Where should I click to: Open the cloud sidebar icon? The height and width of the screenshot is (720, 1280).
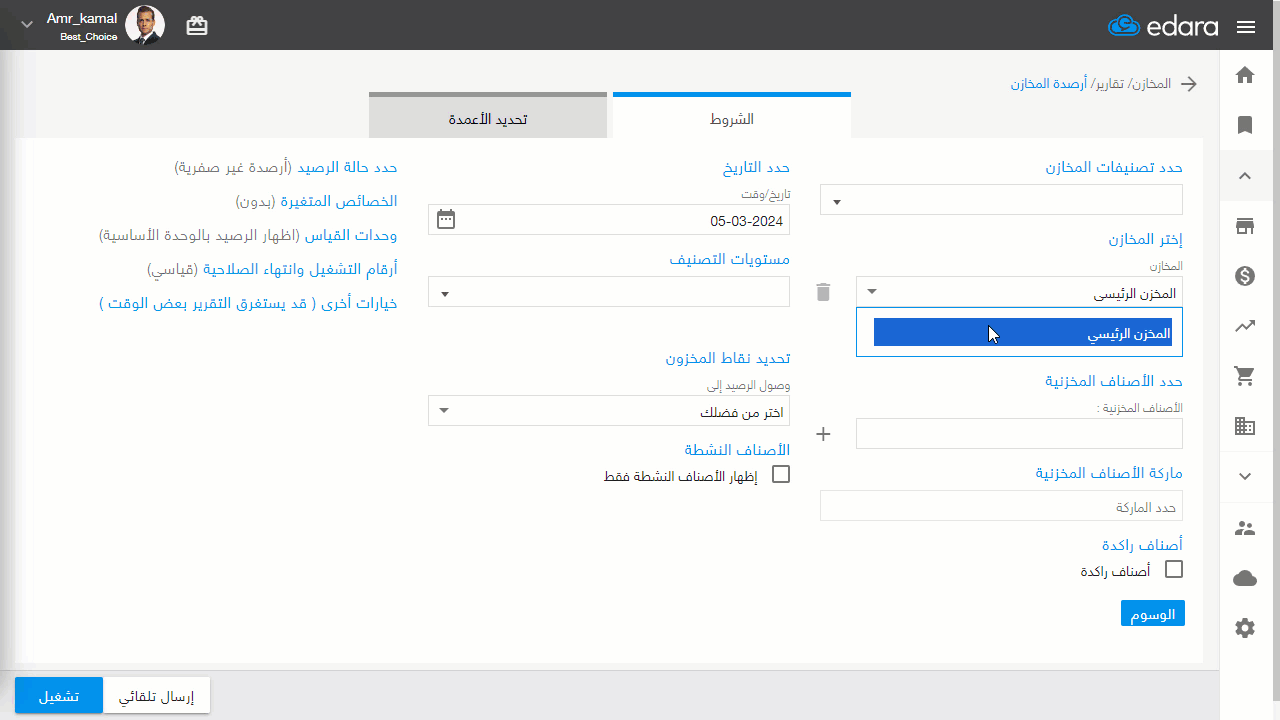(x=1245, y=578)
